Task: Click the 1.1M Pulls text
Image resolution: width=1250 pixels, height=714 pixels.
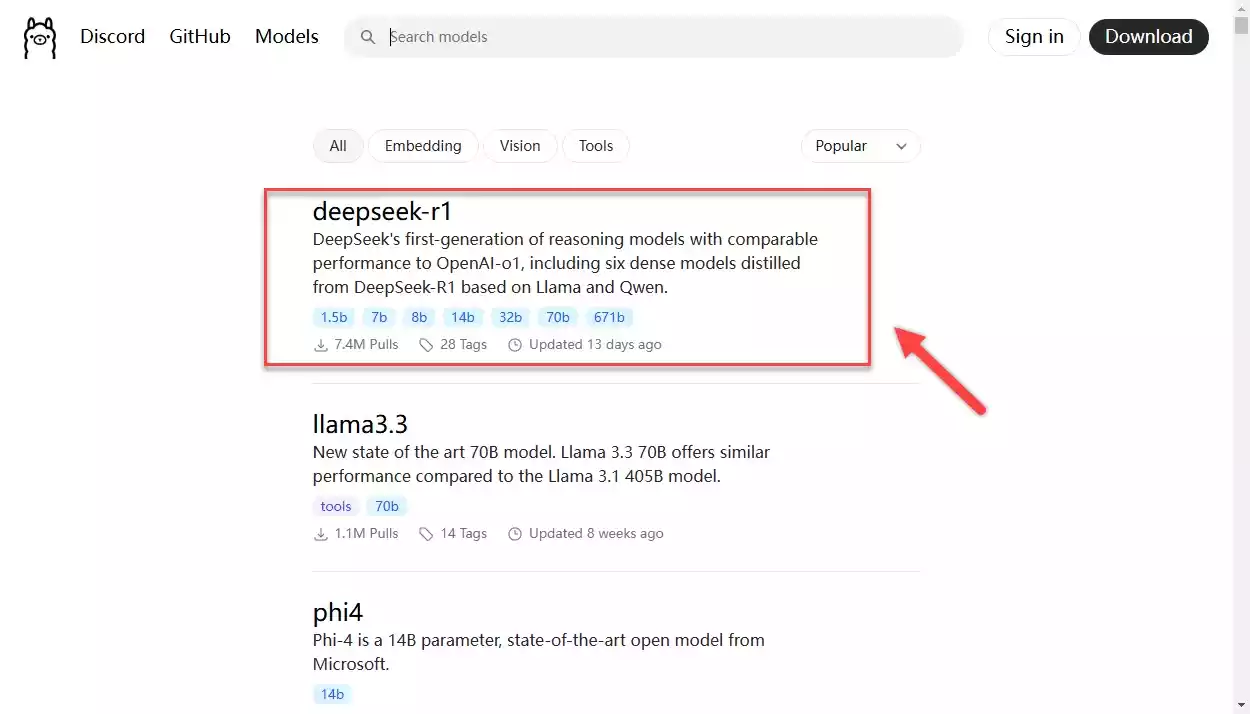Action: click(366, 534)
